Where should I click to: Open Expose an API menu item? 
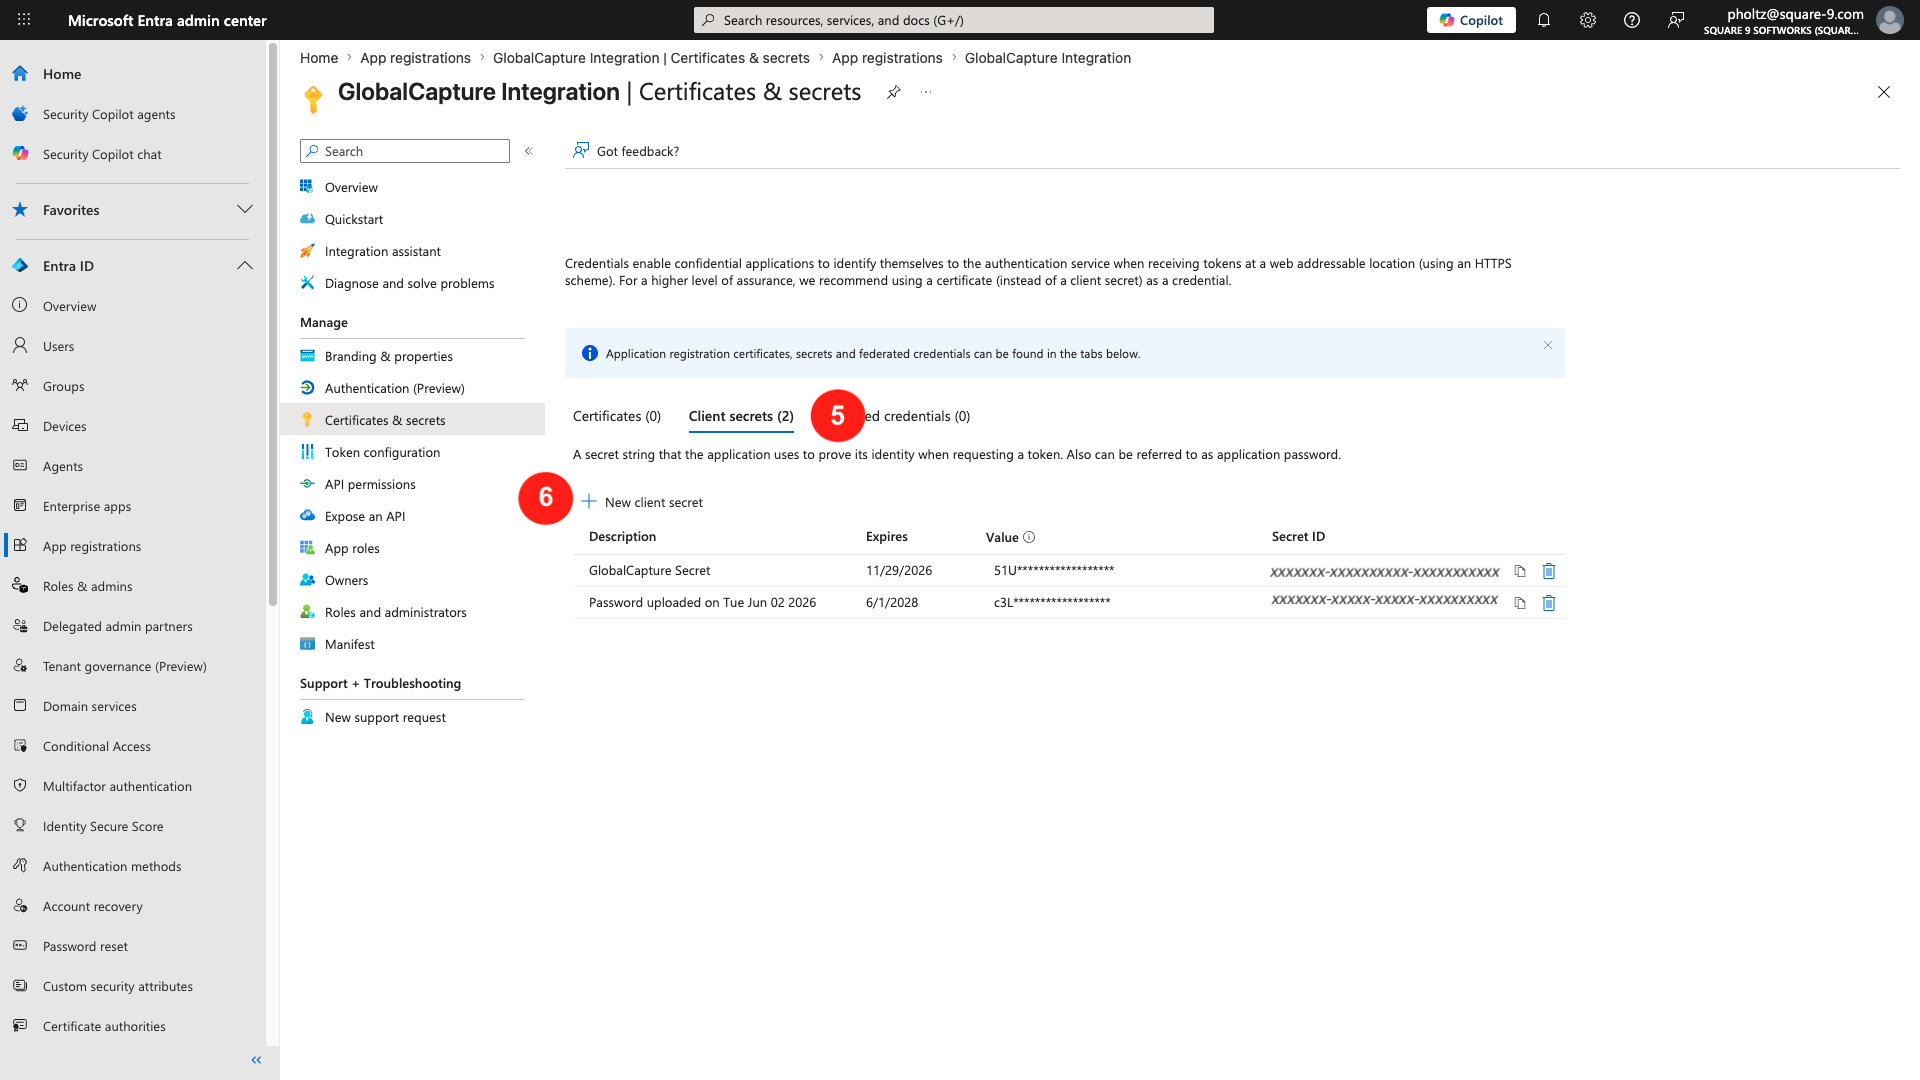point(365,516)
